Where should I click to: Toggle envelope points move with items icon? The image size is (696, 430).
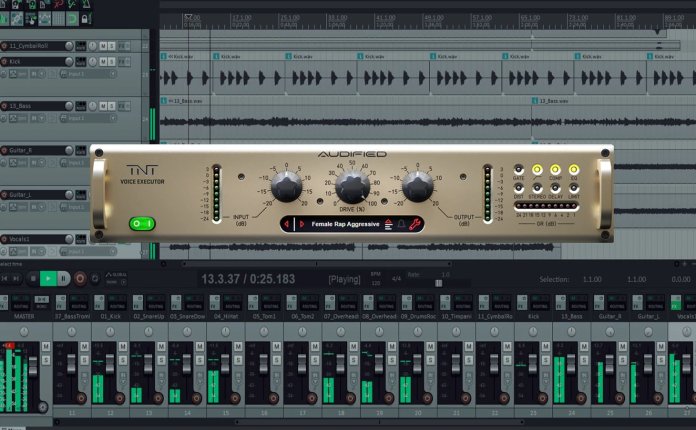44,19
